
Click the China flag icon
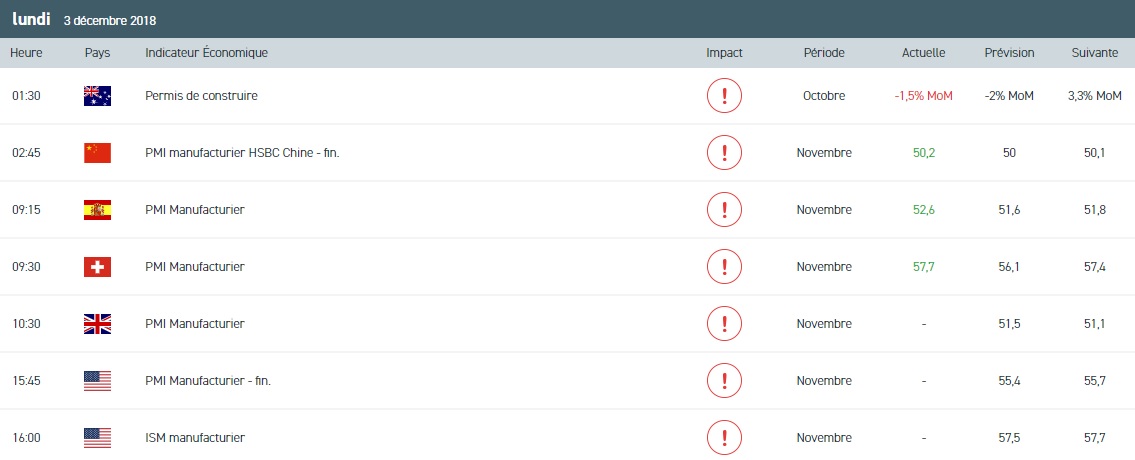(x=98, y=153)
